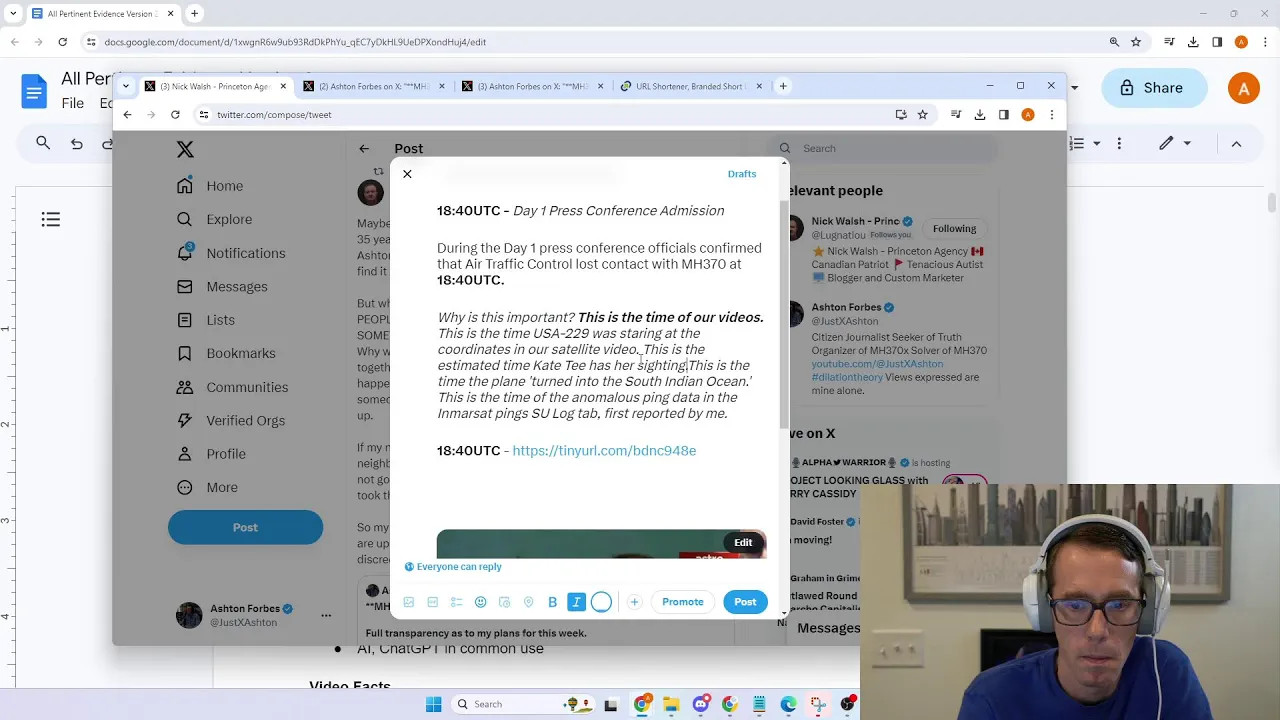Switch to the URL Shortener tab
This screenshot has width=1280, height=720.
pyautogui.click(x=691, y=86)
